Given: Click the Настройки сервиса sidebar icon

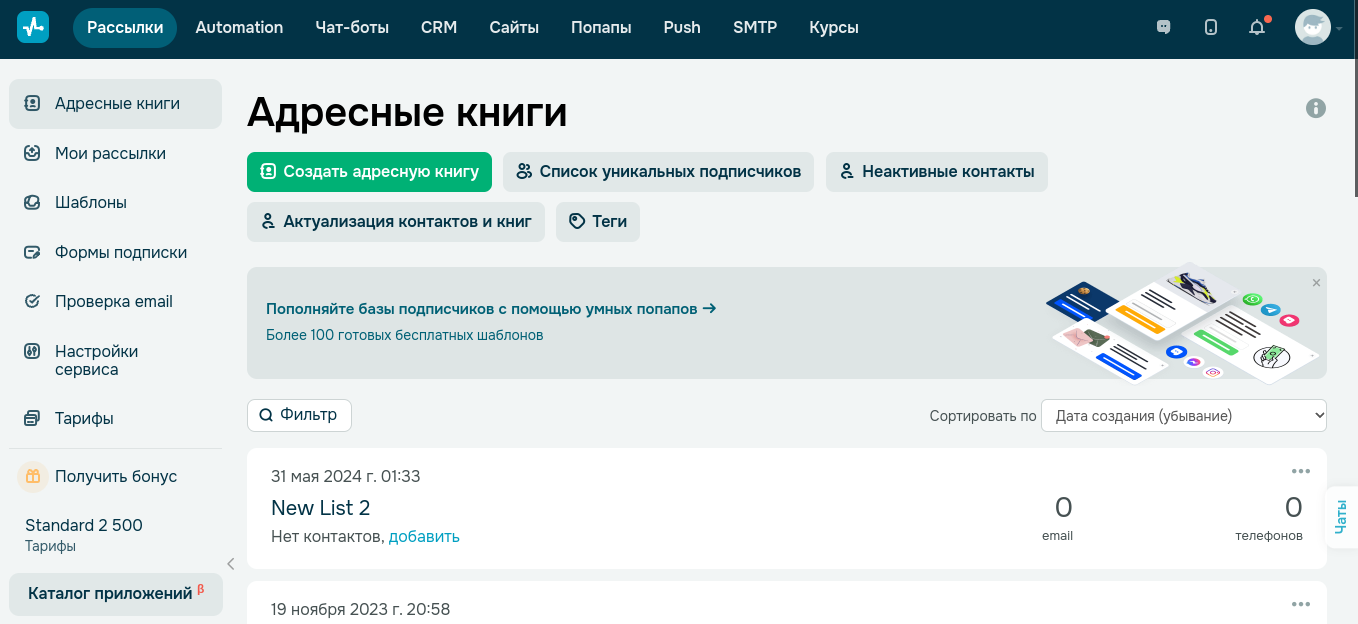Looking at the screenshot, I should (33, 351).
